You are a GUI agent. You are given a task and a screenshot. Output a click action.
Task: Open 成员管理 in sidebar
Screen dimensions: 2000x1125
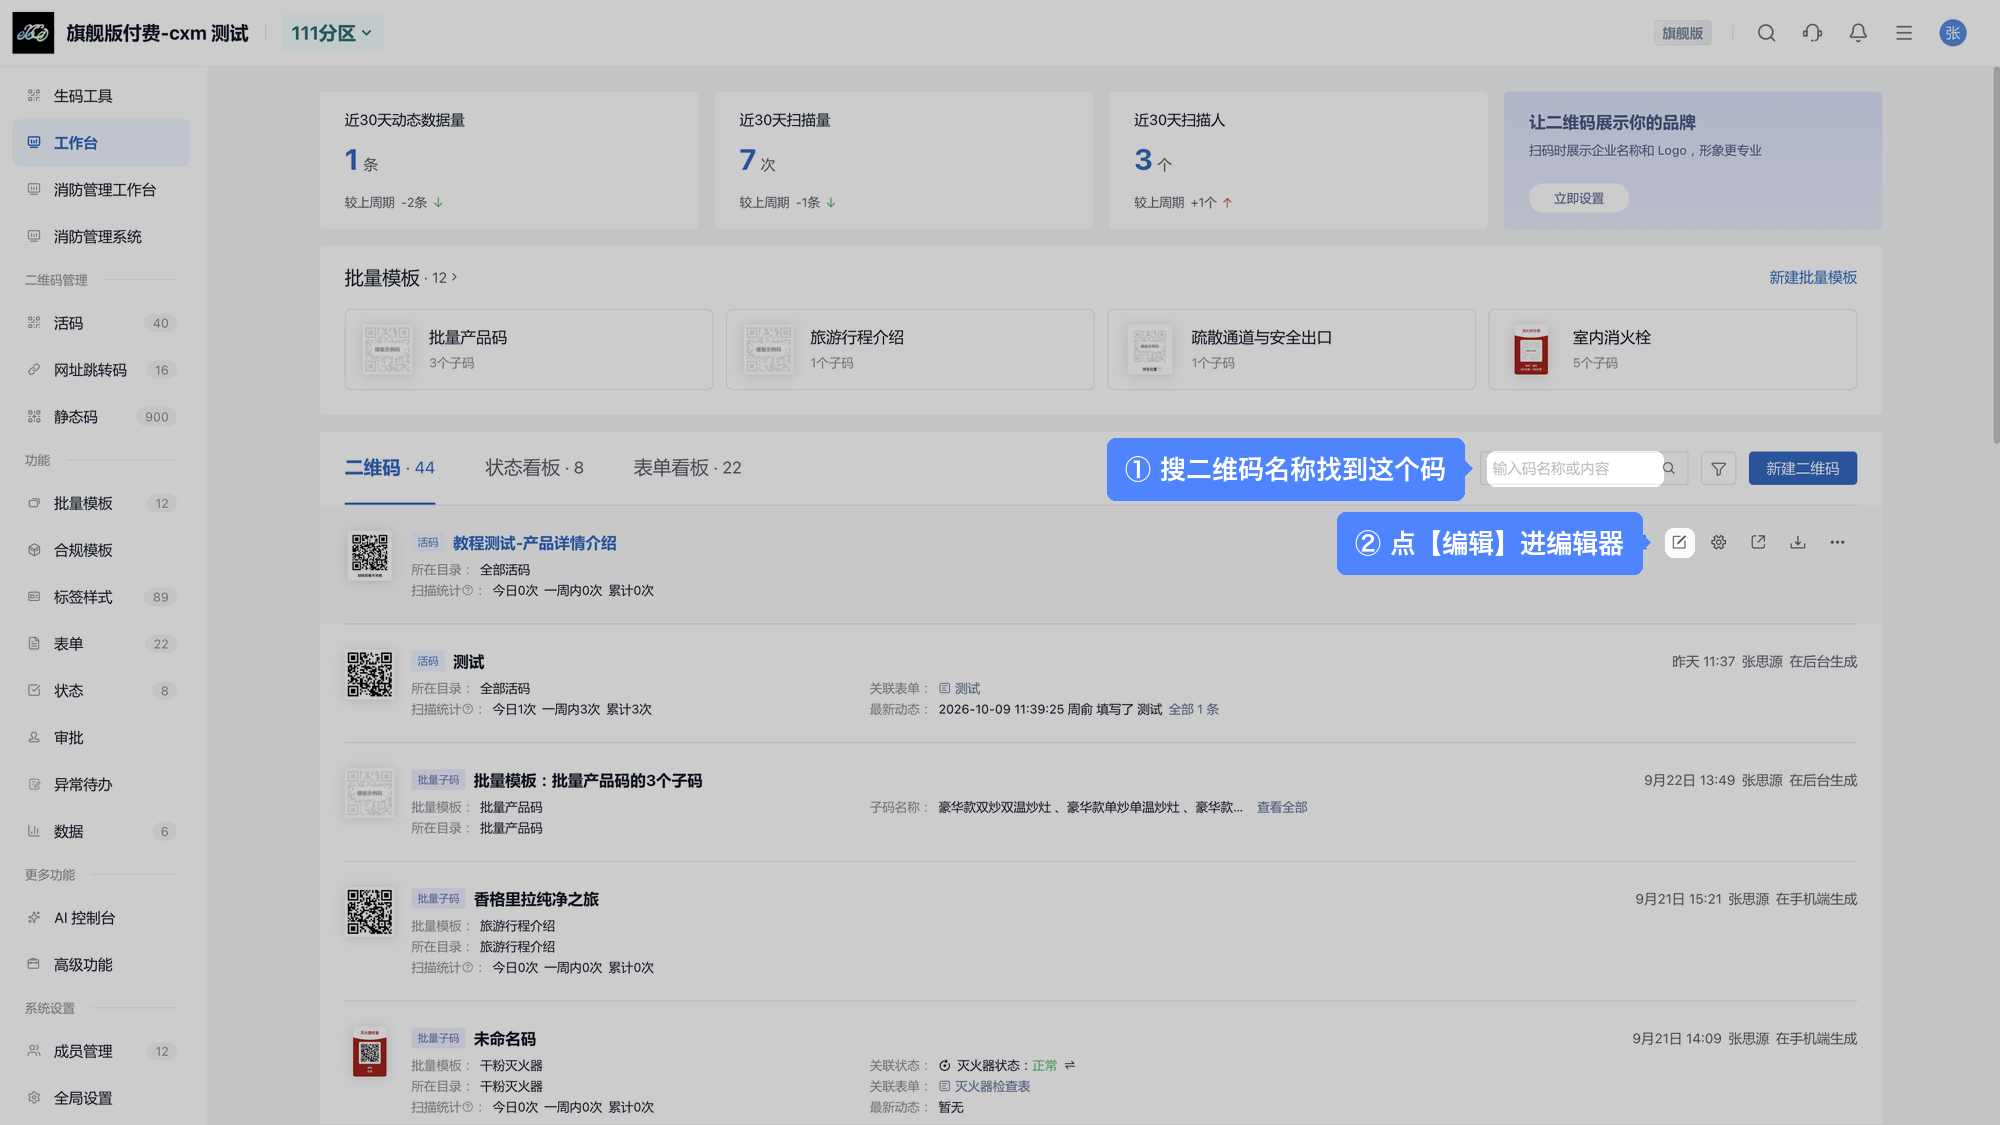pyautogui.click(x=100, y=1051)
